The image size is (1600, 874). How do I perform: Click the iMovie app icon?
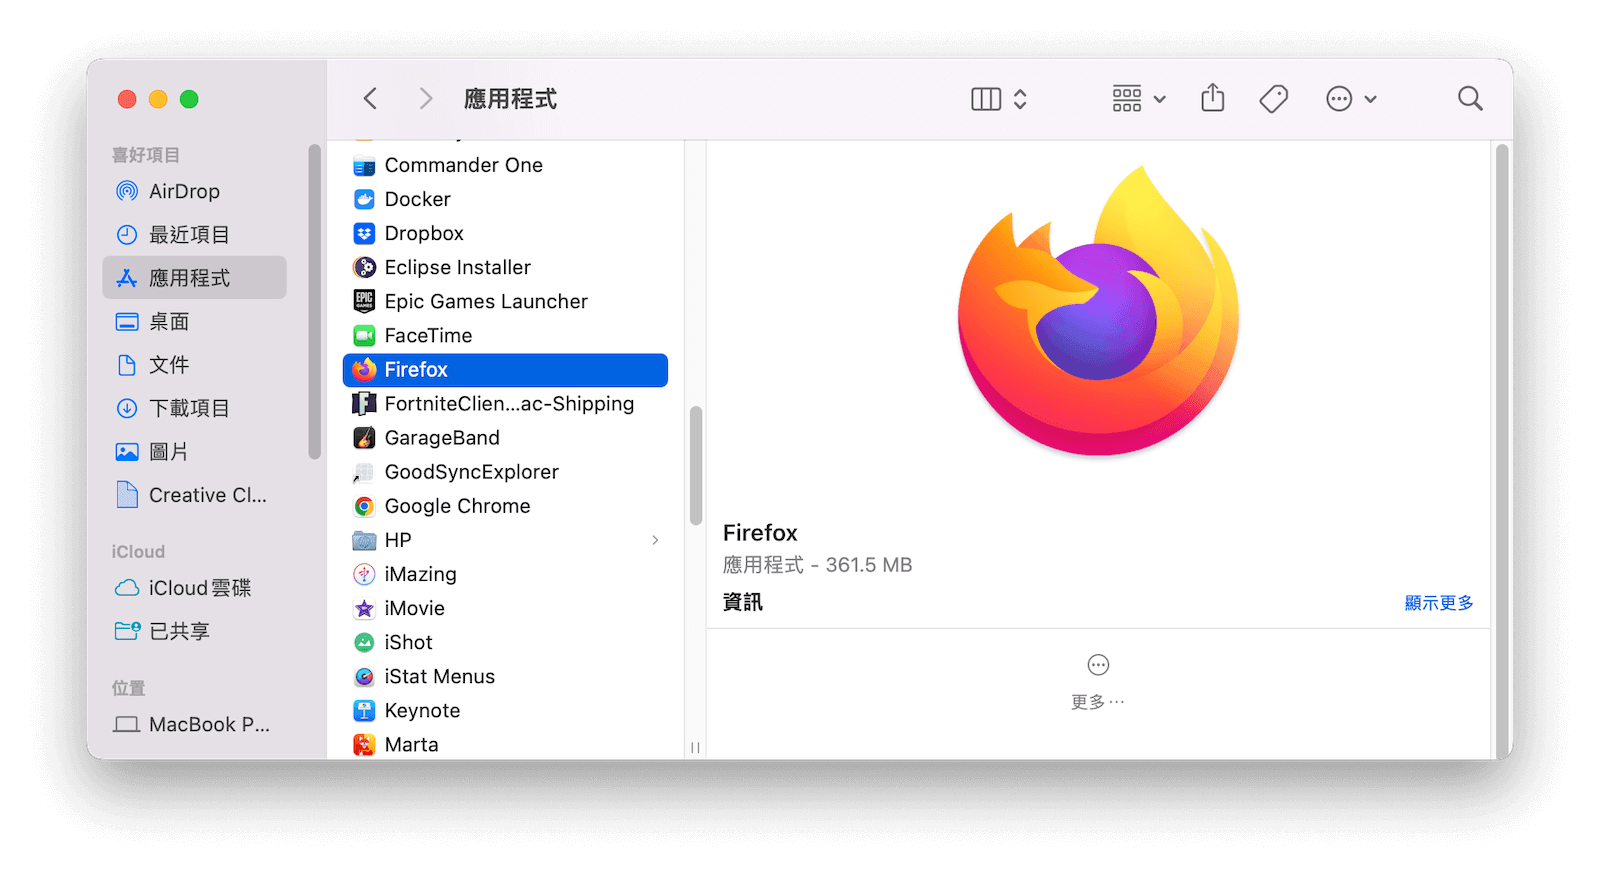point(364,608)
